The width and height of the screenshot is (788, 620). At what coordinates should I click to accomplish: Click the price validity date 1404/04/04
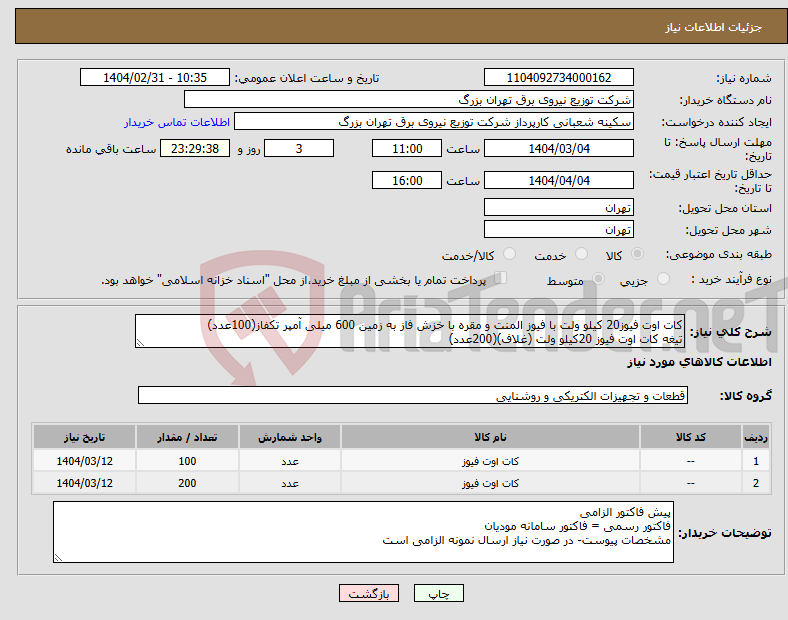click(559, 180)
